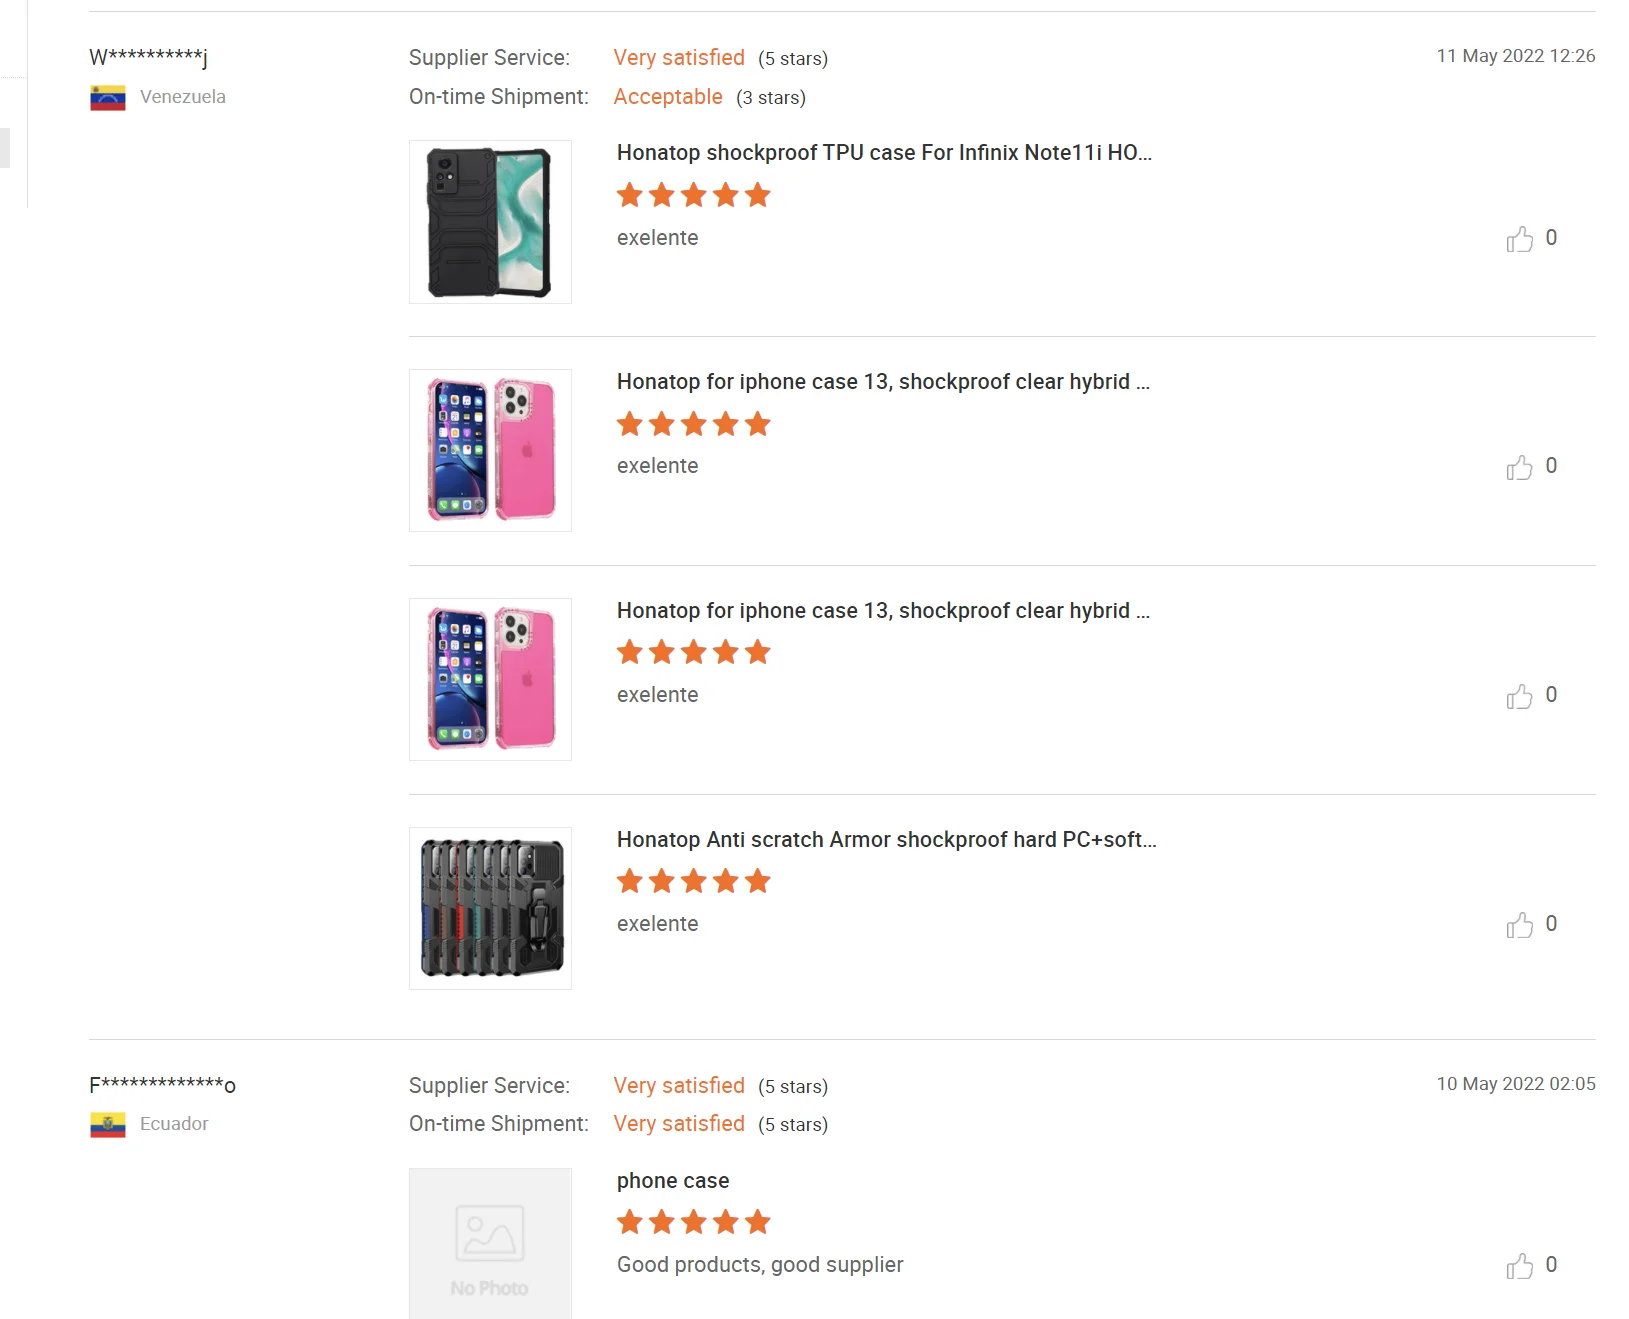Viewport: 1629px width, 1319px height.
Task: Open the first "Honatop for iphone case 13" title
Action: pos(883,382)
